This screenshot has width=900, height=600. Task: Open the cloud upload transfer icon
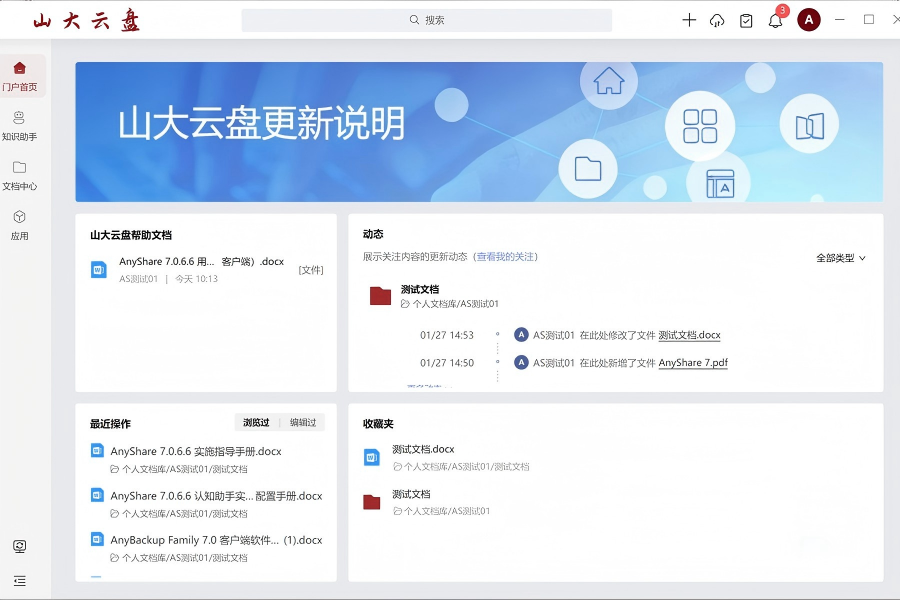(717, 20)
